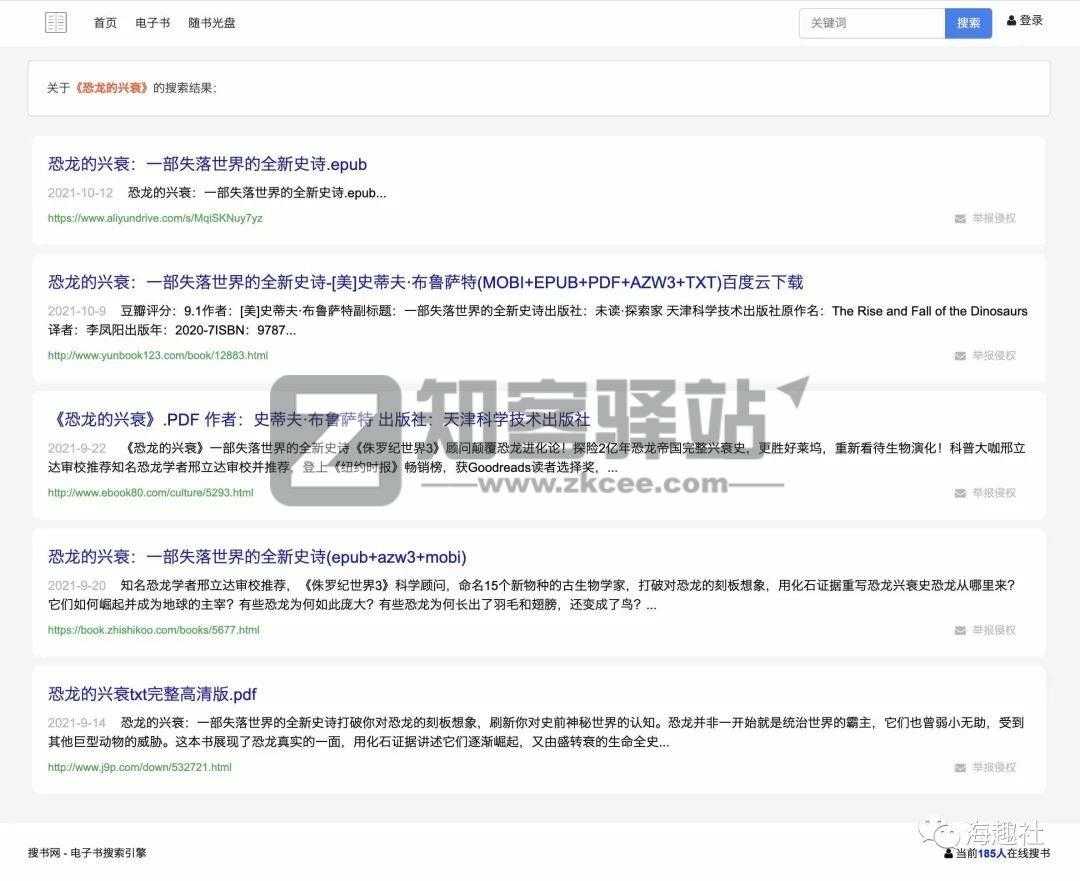Open the 随书光盘 section
The image size is (1080, 881).
[x=211, y=22]
